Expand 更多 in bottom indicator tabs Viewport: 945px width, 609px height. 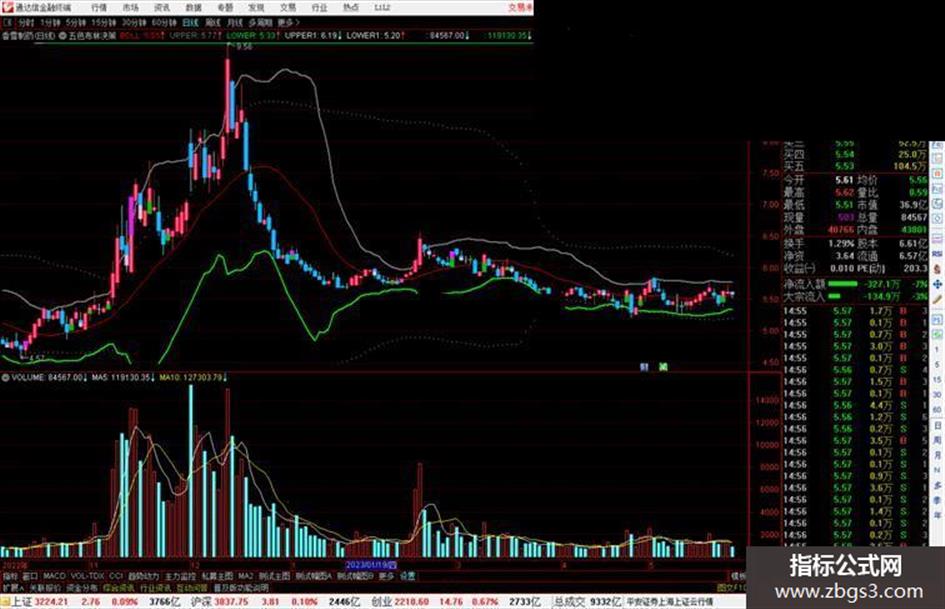tap(386, 576)
